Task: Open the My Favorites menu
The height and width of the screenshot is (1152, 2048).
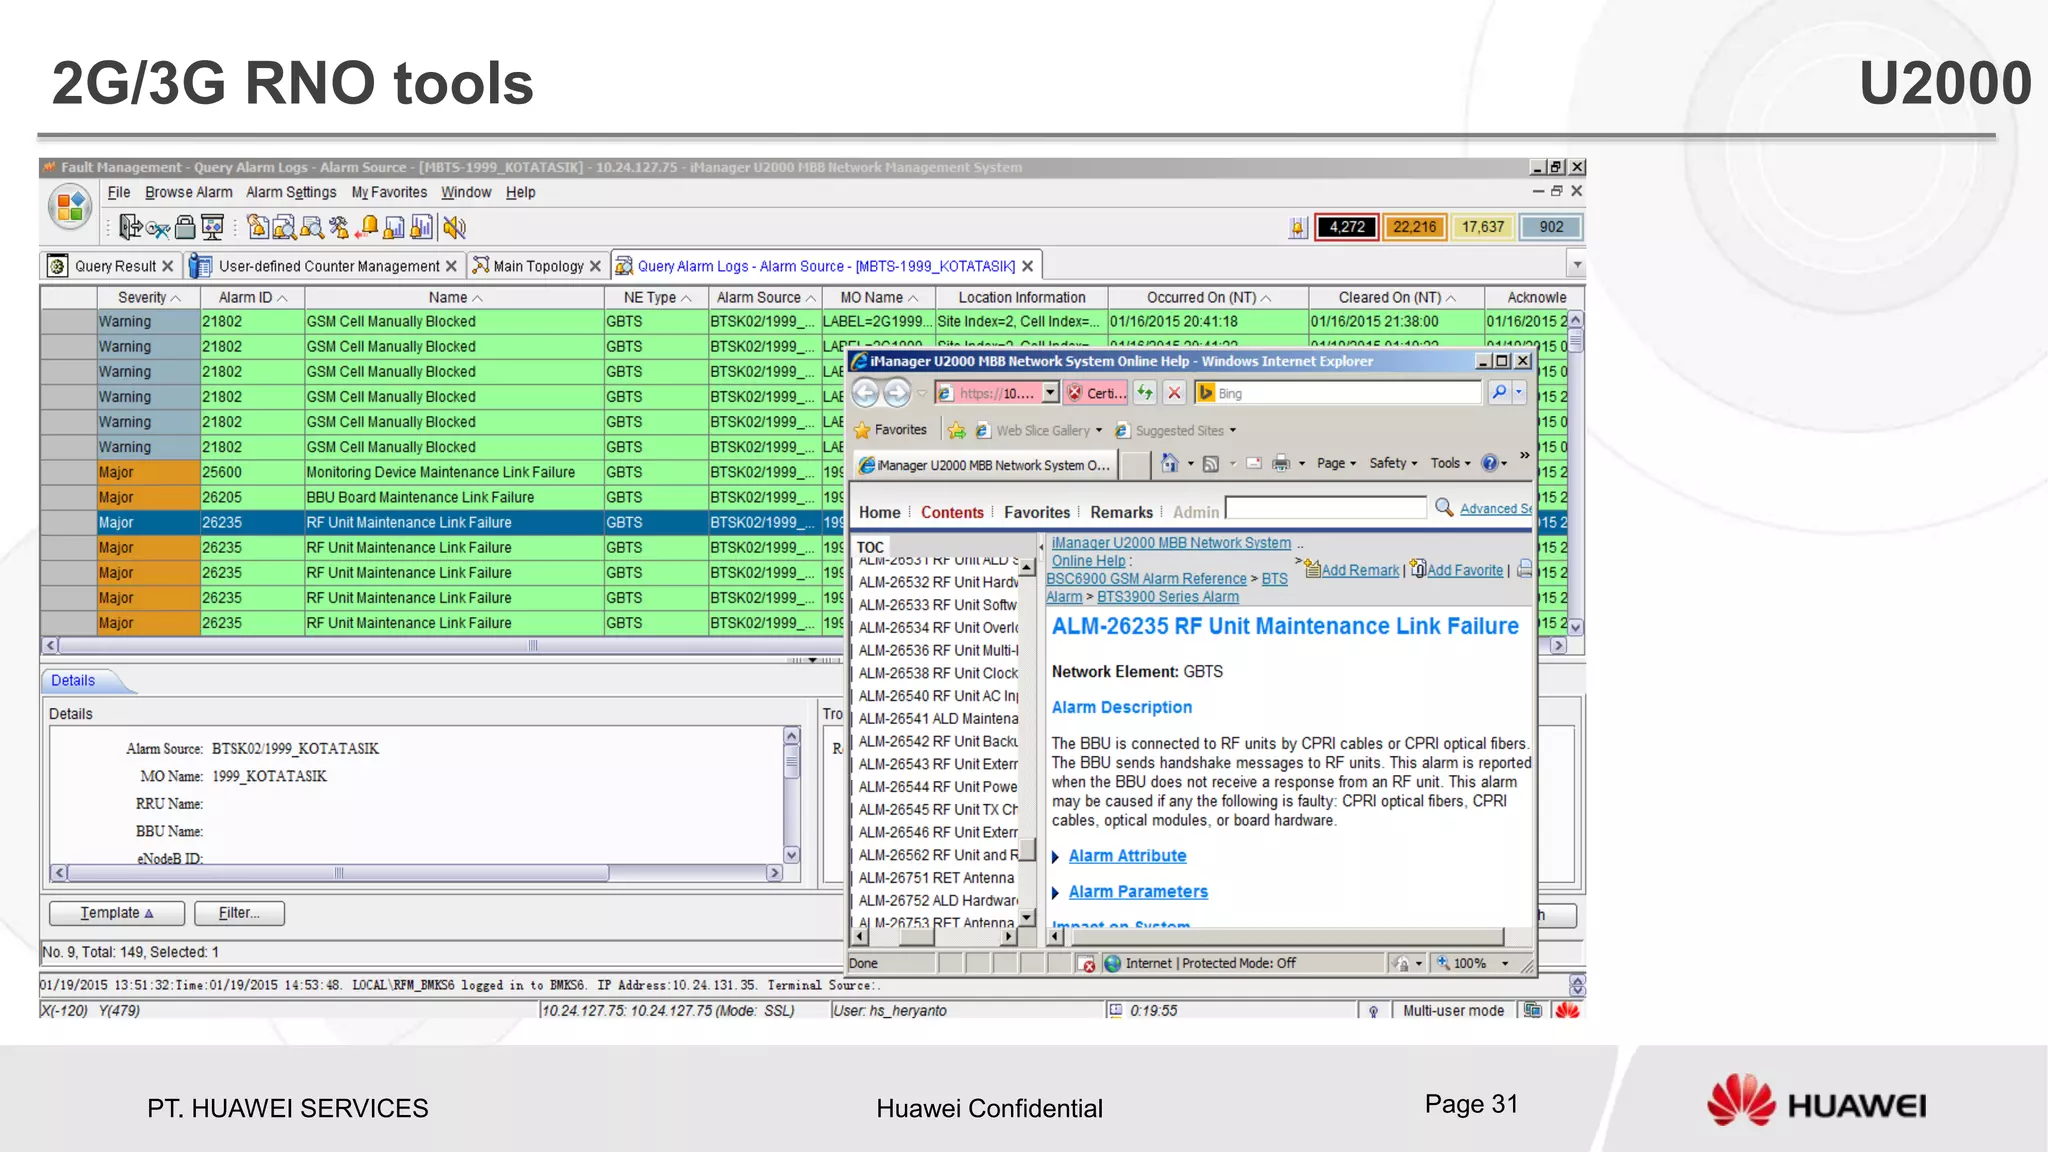Action: coord(389,192)
